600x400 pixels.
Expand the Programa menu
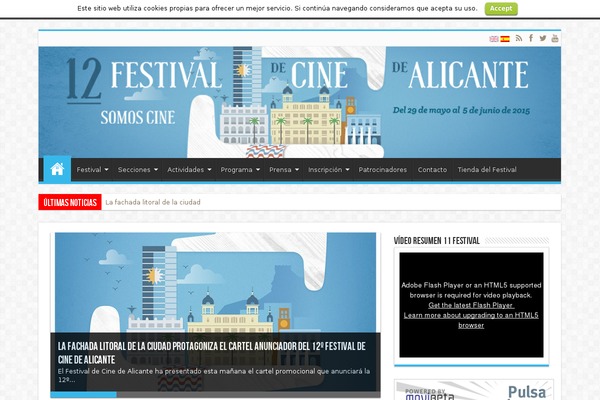coord(240,170)
